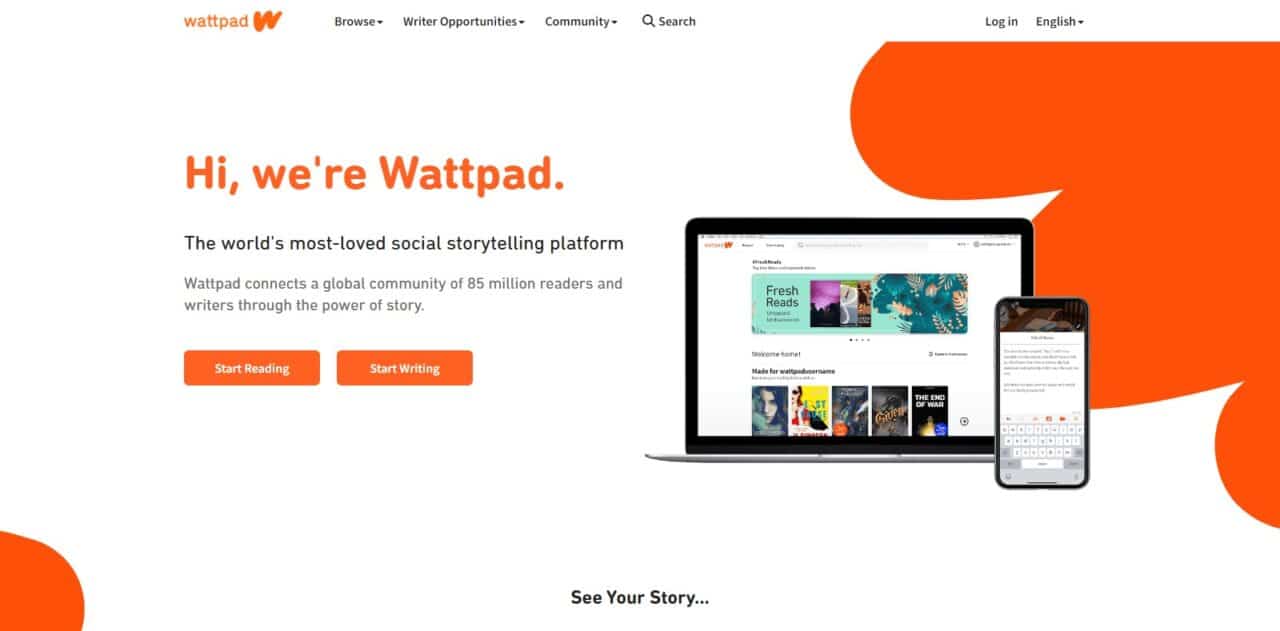The height and width of the screenshot is (631, 1280).
Task: Click the Hi, we're Wattpad heading
Action: [x=374, y=172]
